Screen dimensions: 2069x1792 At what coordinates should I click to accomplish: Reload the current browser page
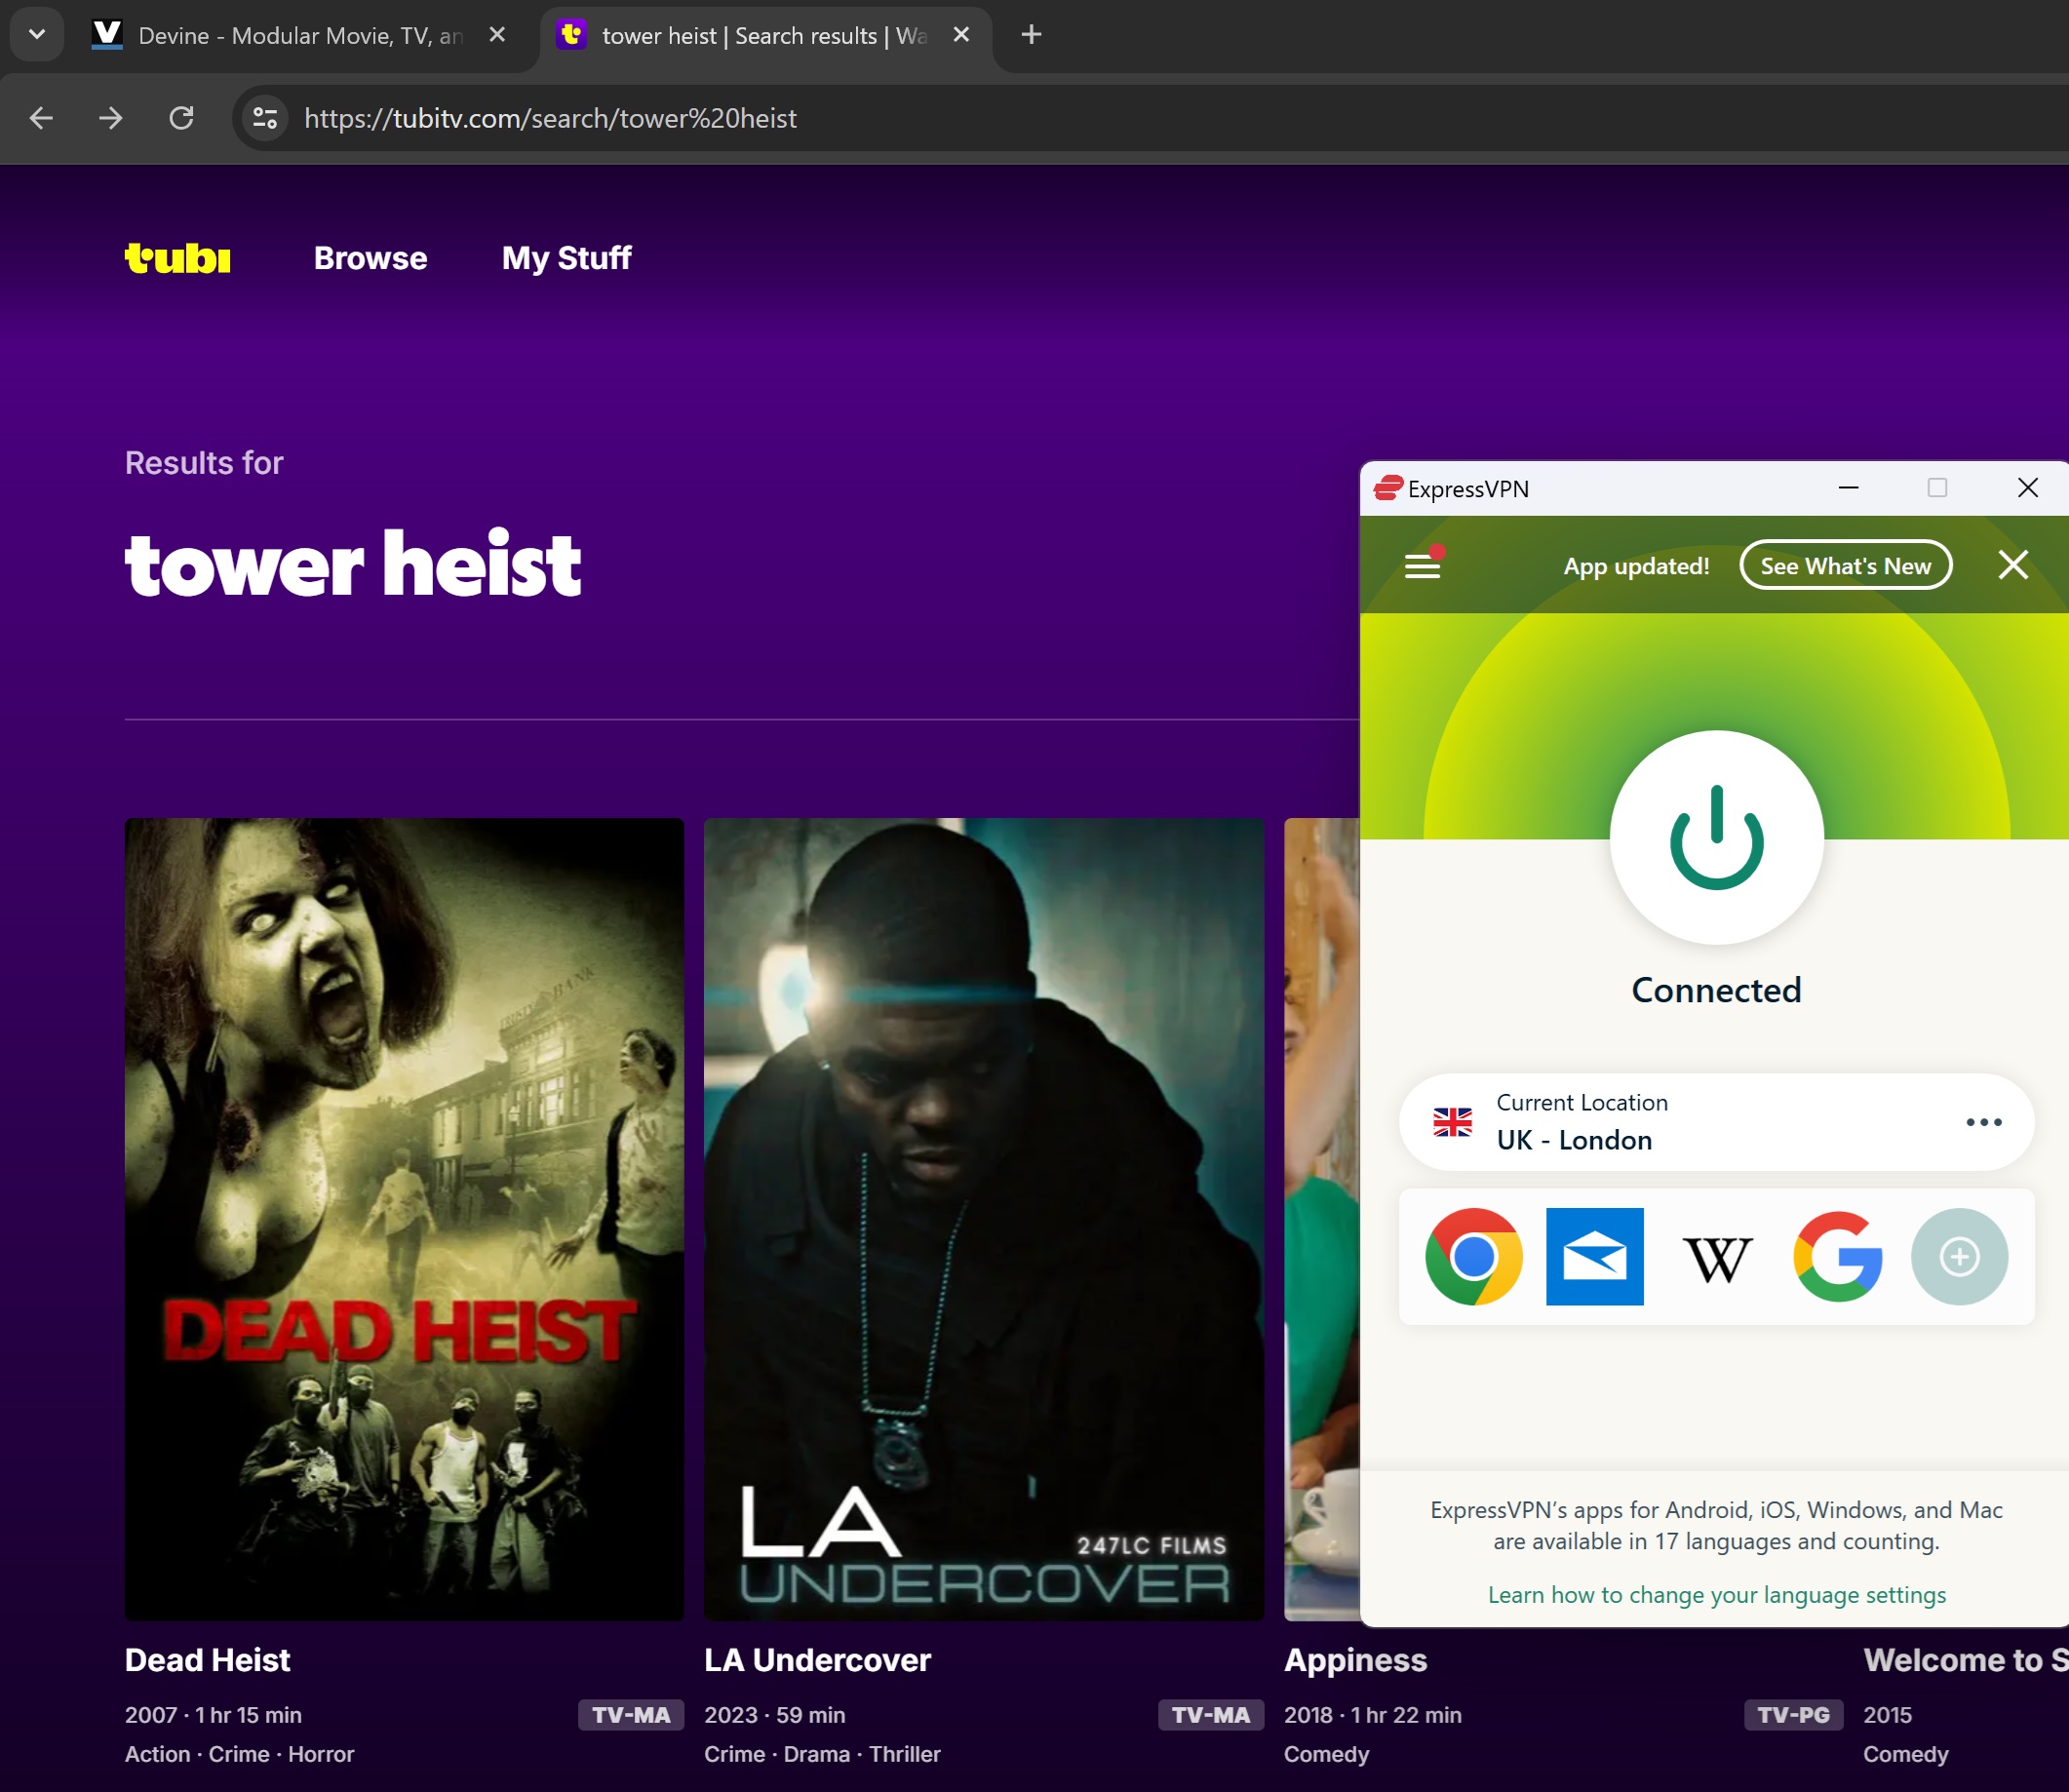tap(181, 118)
